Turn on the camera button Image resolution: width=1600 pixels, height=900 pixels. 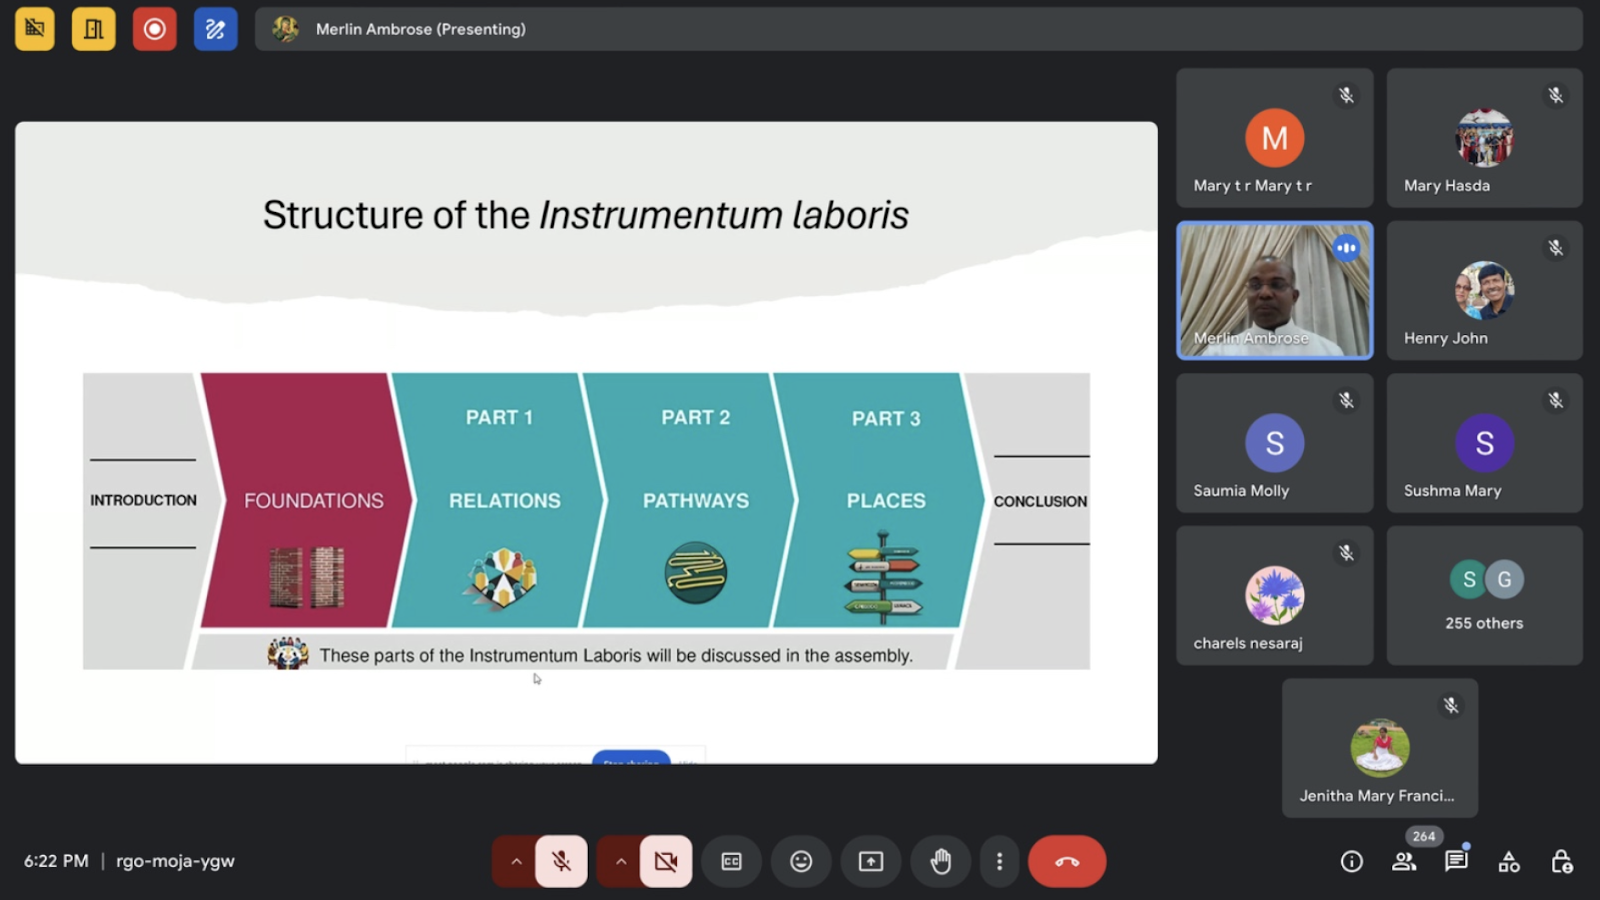(666, 861)
